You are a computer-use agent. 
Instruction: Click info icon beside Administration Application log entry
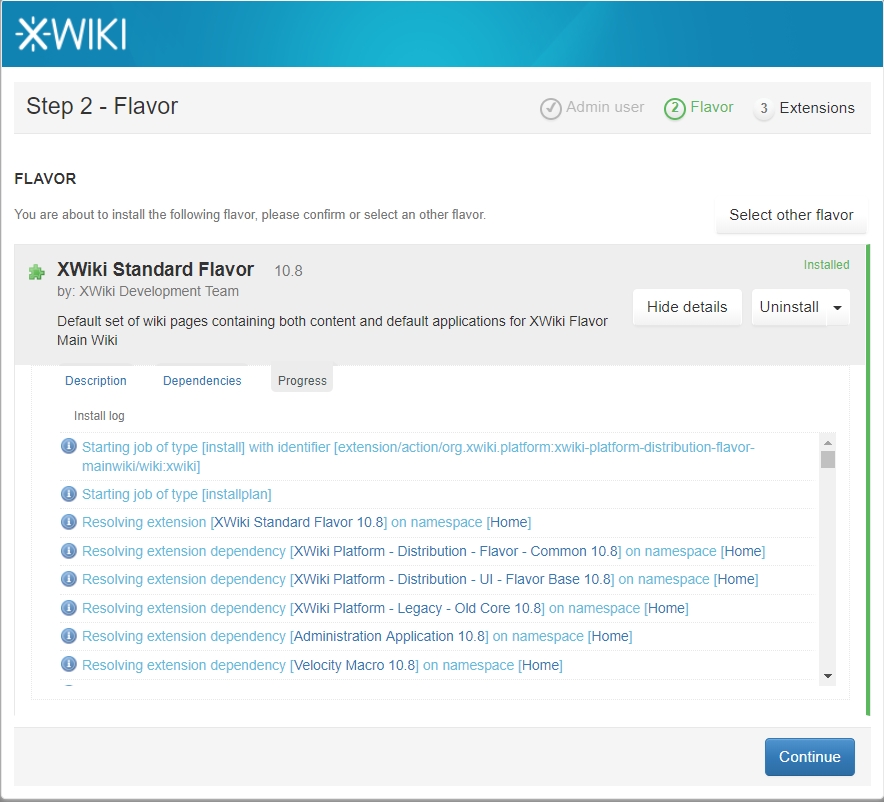[69, 636]
